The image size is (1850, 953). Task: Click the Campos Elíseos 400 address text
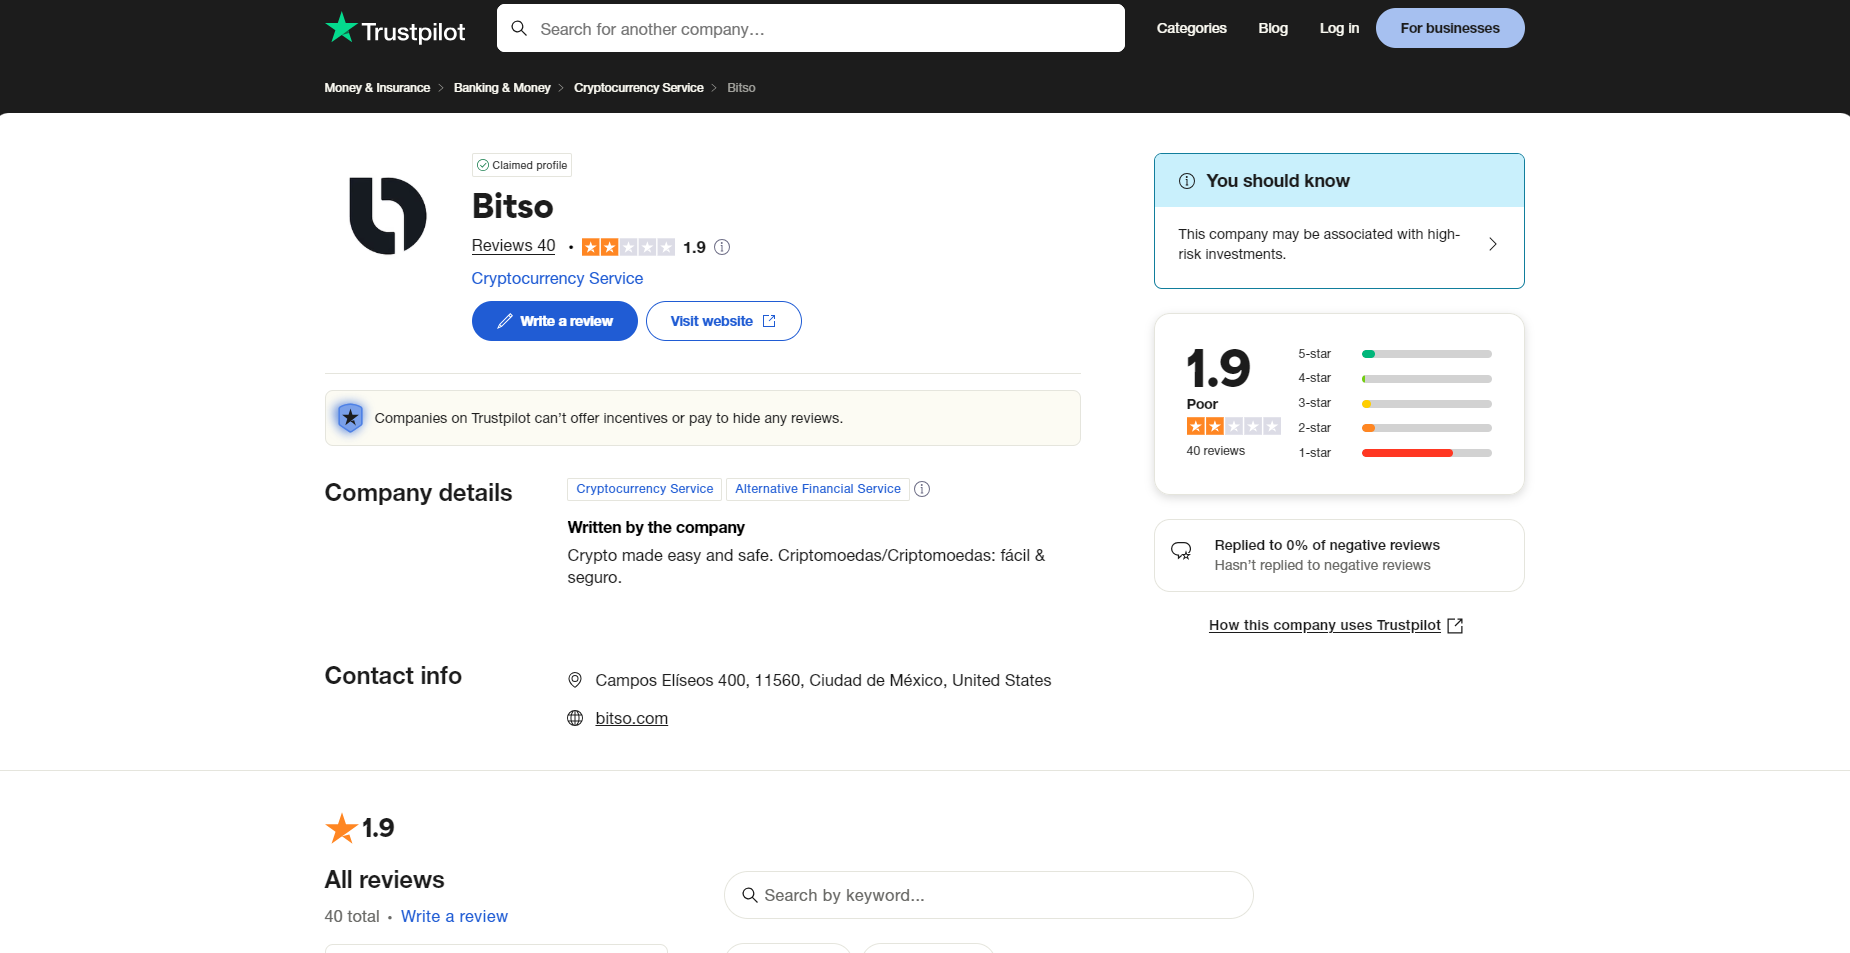pos(823,680)
